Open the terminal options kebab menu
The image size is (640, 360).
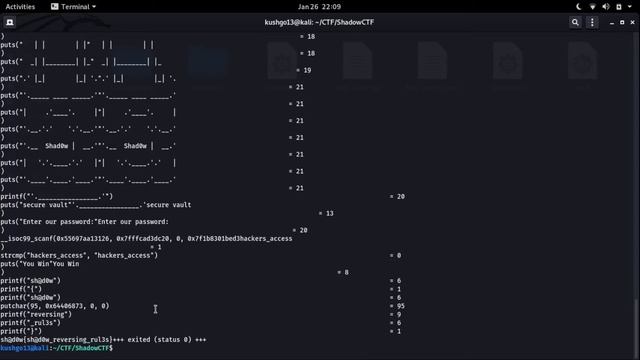click(x=592, y=22)
